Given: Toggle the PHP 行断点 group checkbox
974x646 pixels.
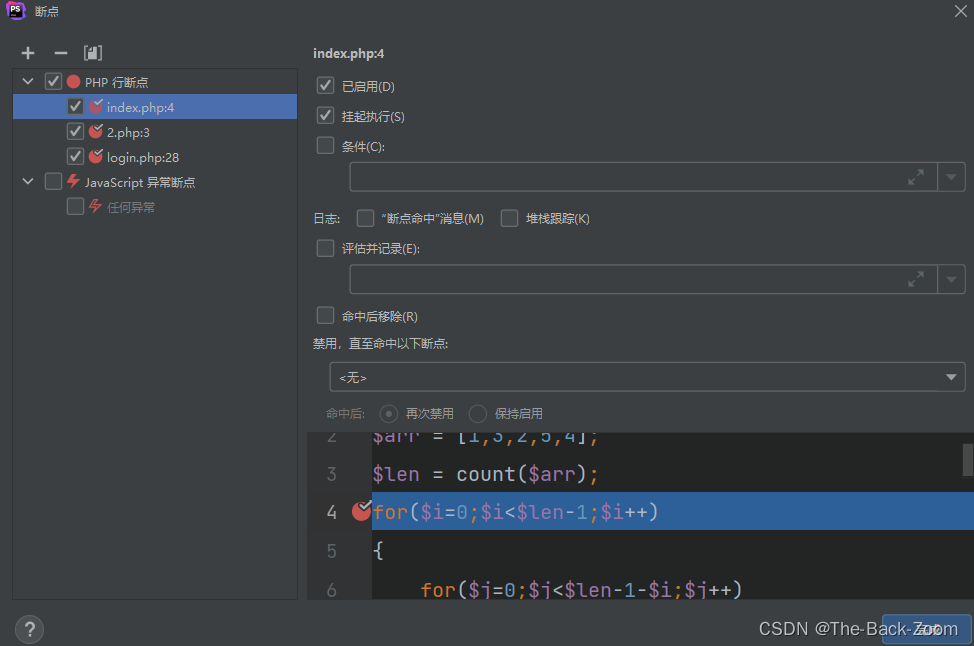Looking at the screenshot, I should click(53, 81).
